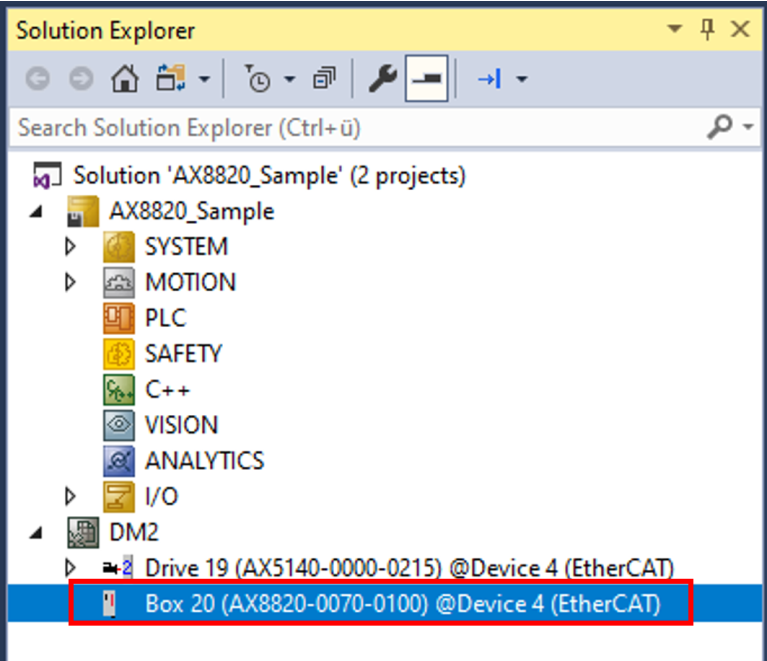Select the SAFETY tree item
The width and height of the screenshot is (767, 661).
[x=183, y=354]
